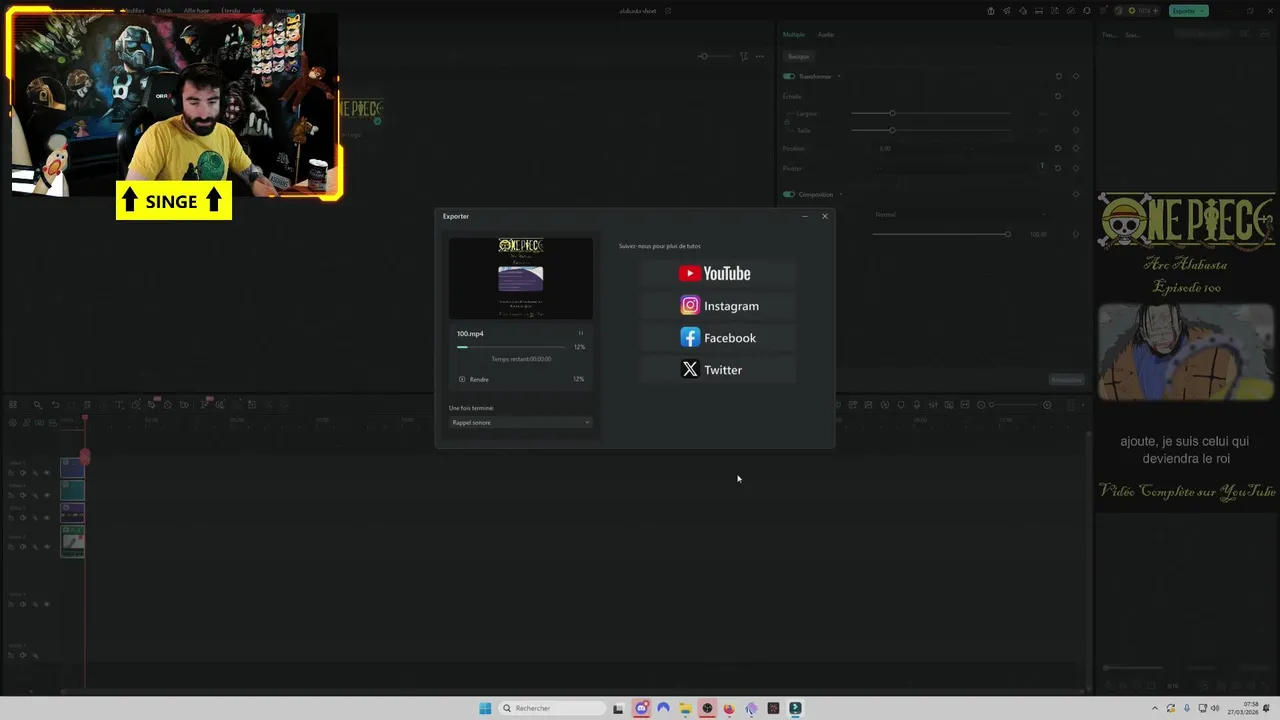
Task: Switch to the Multiple tab
Action: pyautogui.click(x=794, y=34)
